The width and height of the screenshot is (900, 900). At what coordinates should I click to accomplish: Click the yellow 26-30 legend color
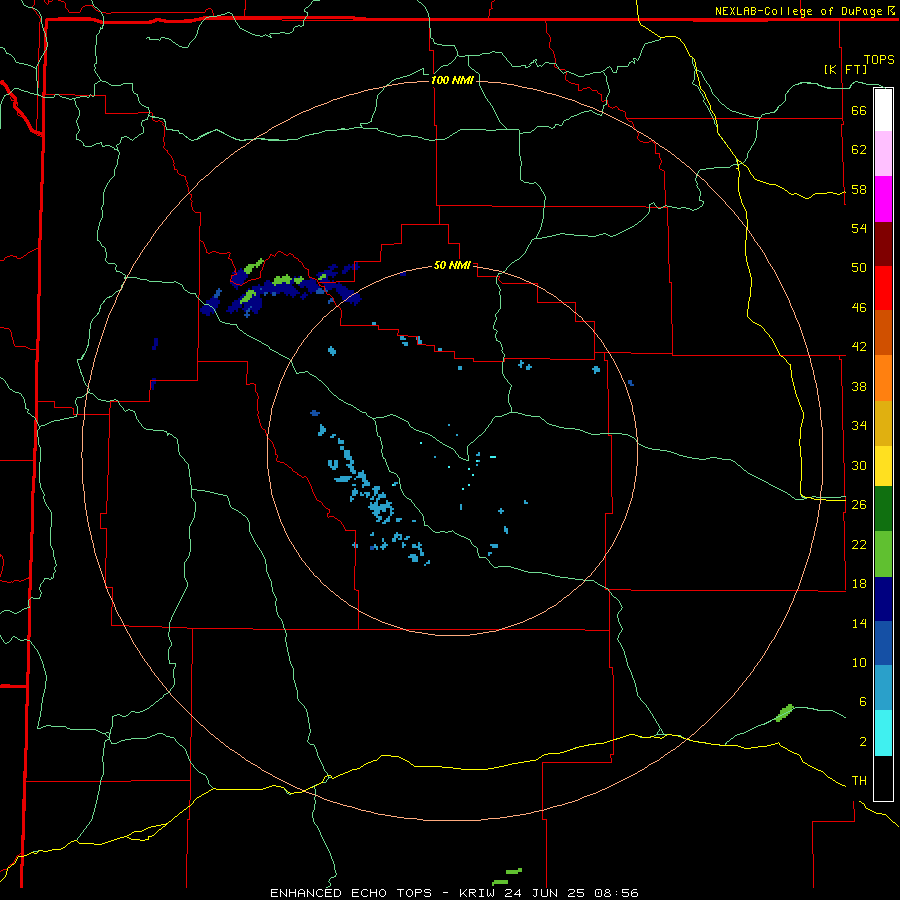(883, 466)
